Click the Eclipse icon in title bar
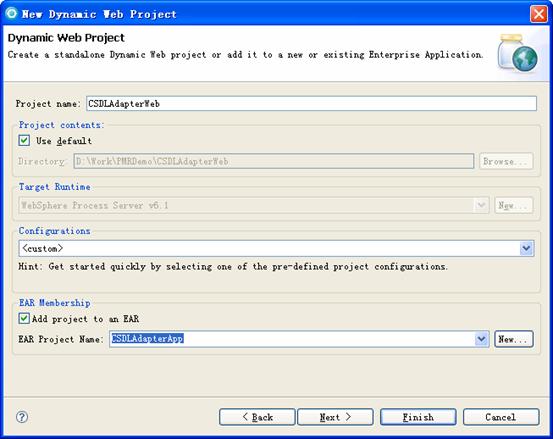 click(x=11, y=13)
